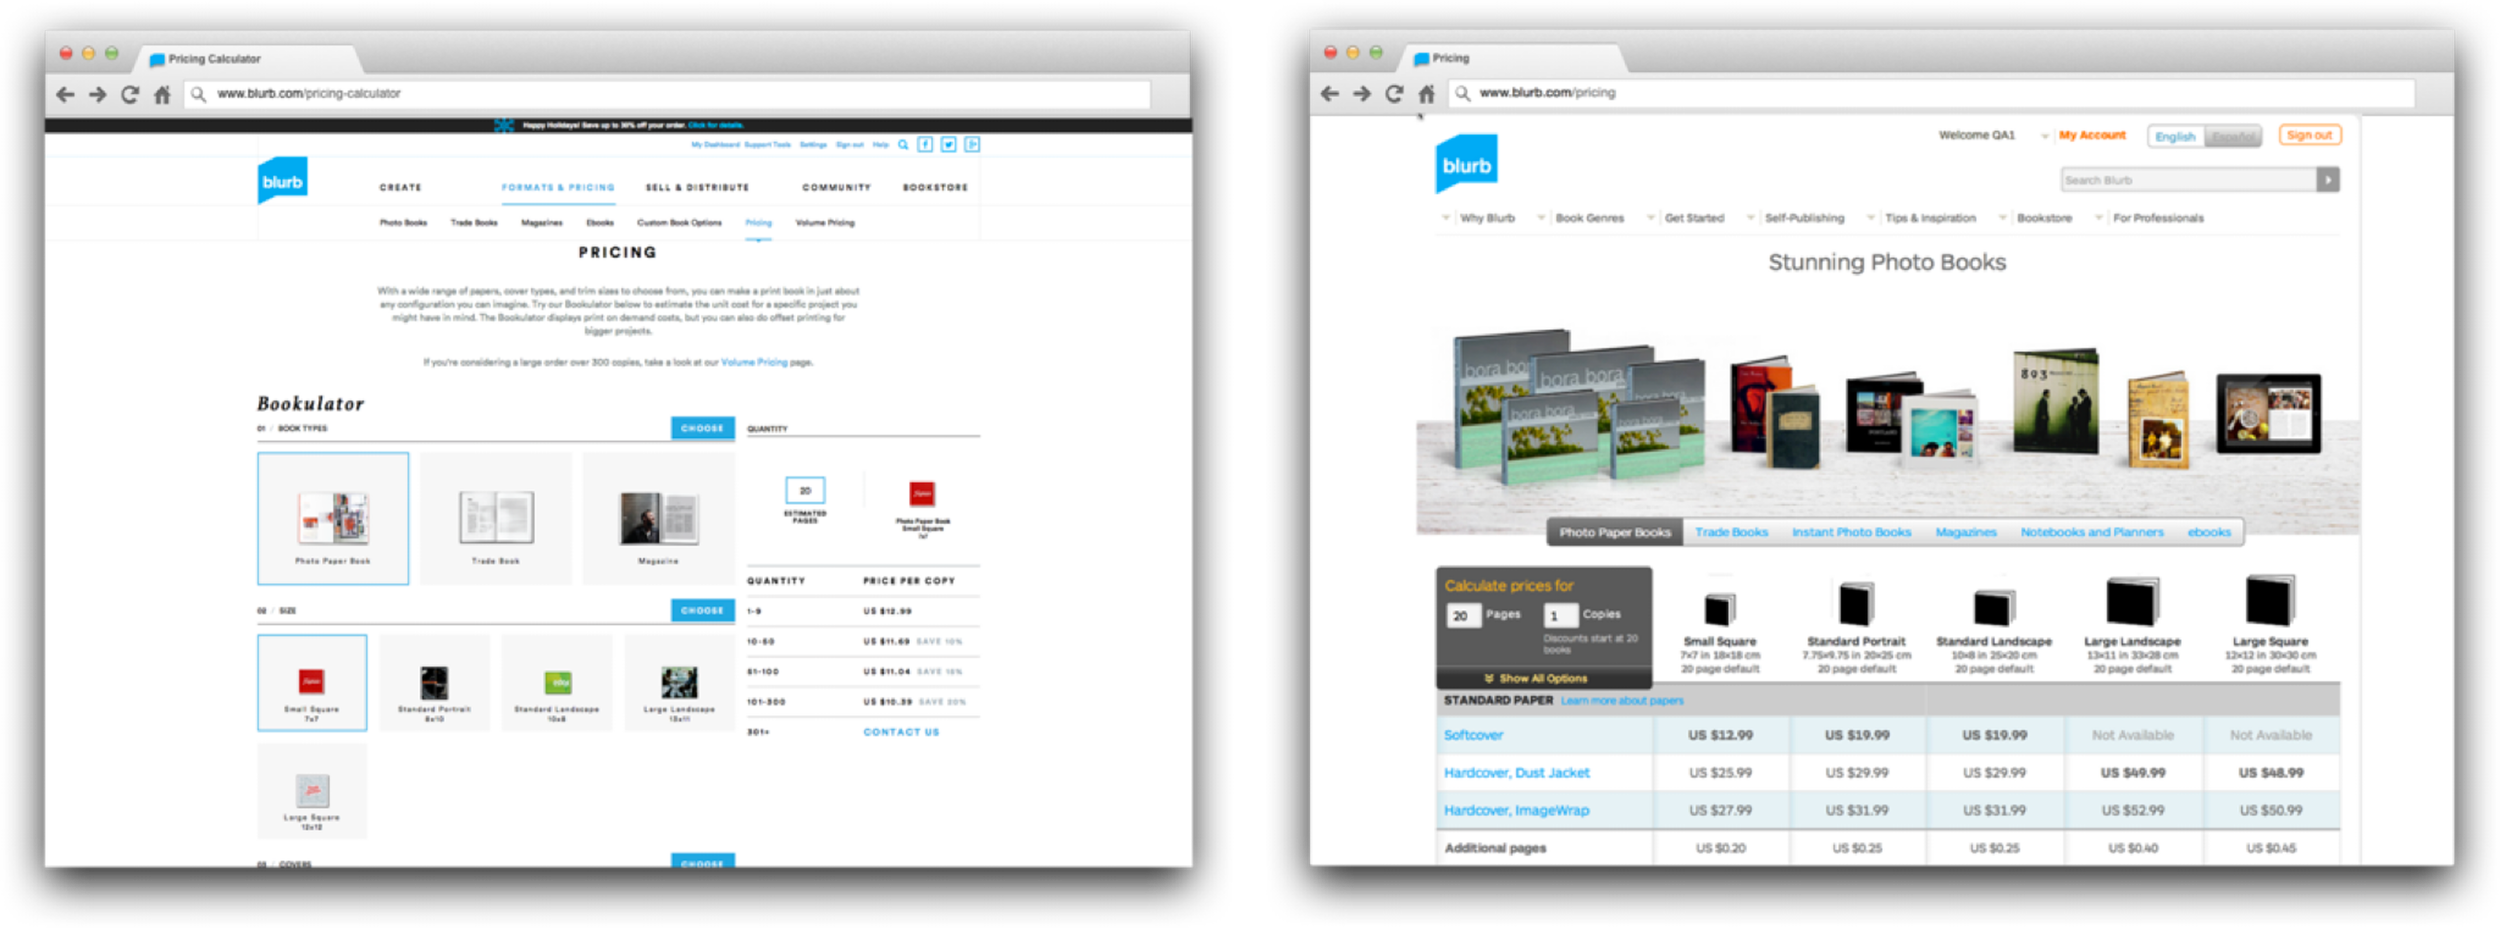Open the My Account link
Viewport: 2500px width, 928px height.
click(2092, 136)
